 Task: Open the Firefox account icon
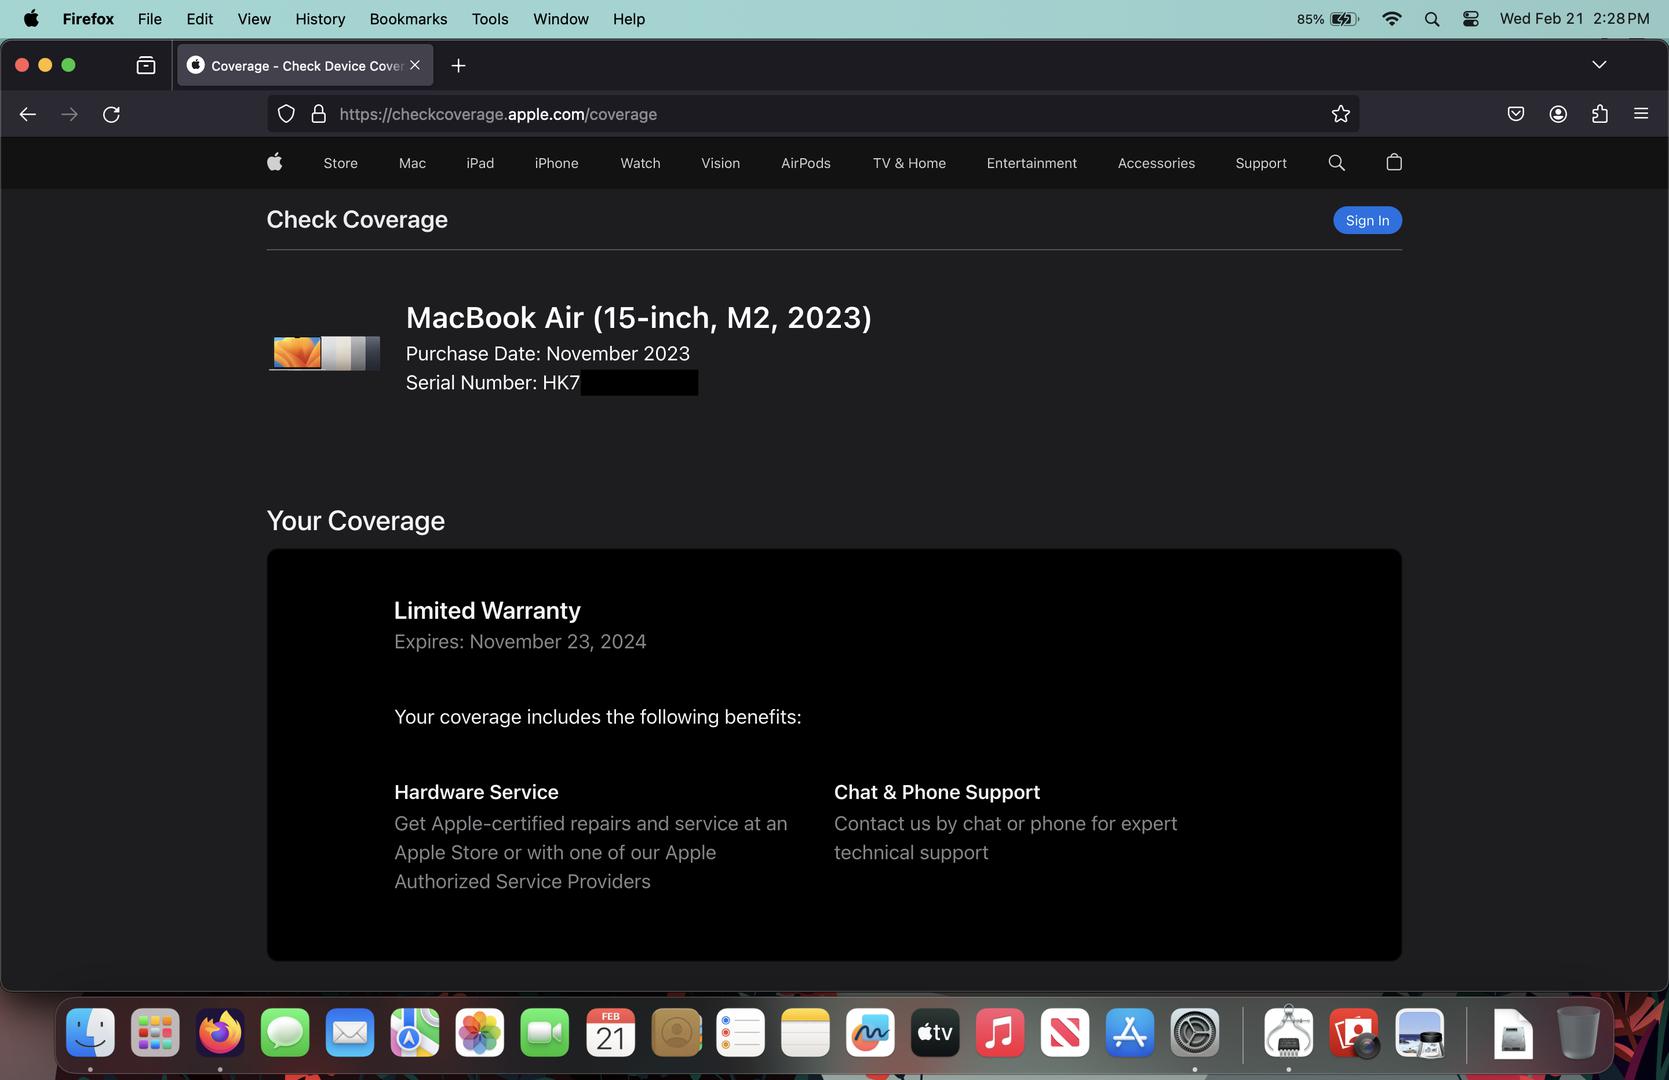click(x=1558, y=114)
